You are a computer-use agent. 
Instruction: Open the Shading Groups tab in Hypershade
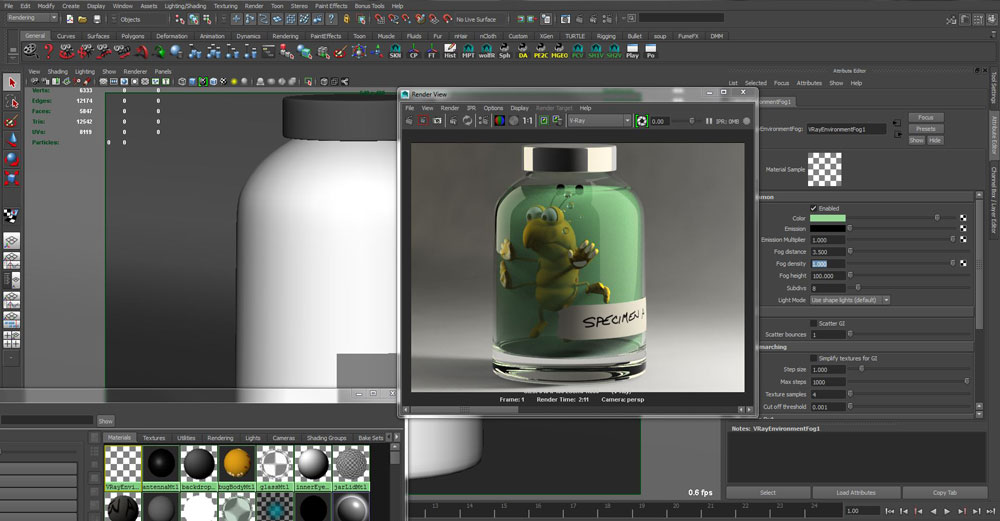coord(327,438)
